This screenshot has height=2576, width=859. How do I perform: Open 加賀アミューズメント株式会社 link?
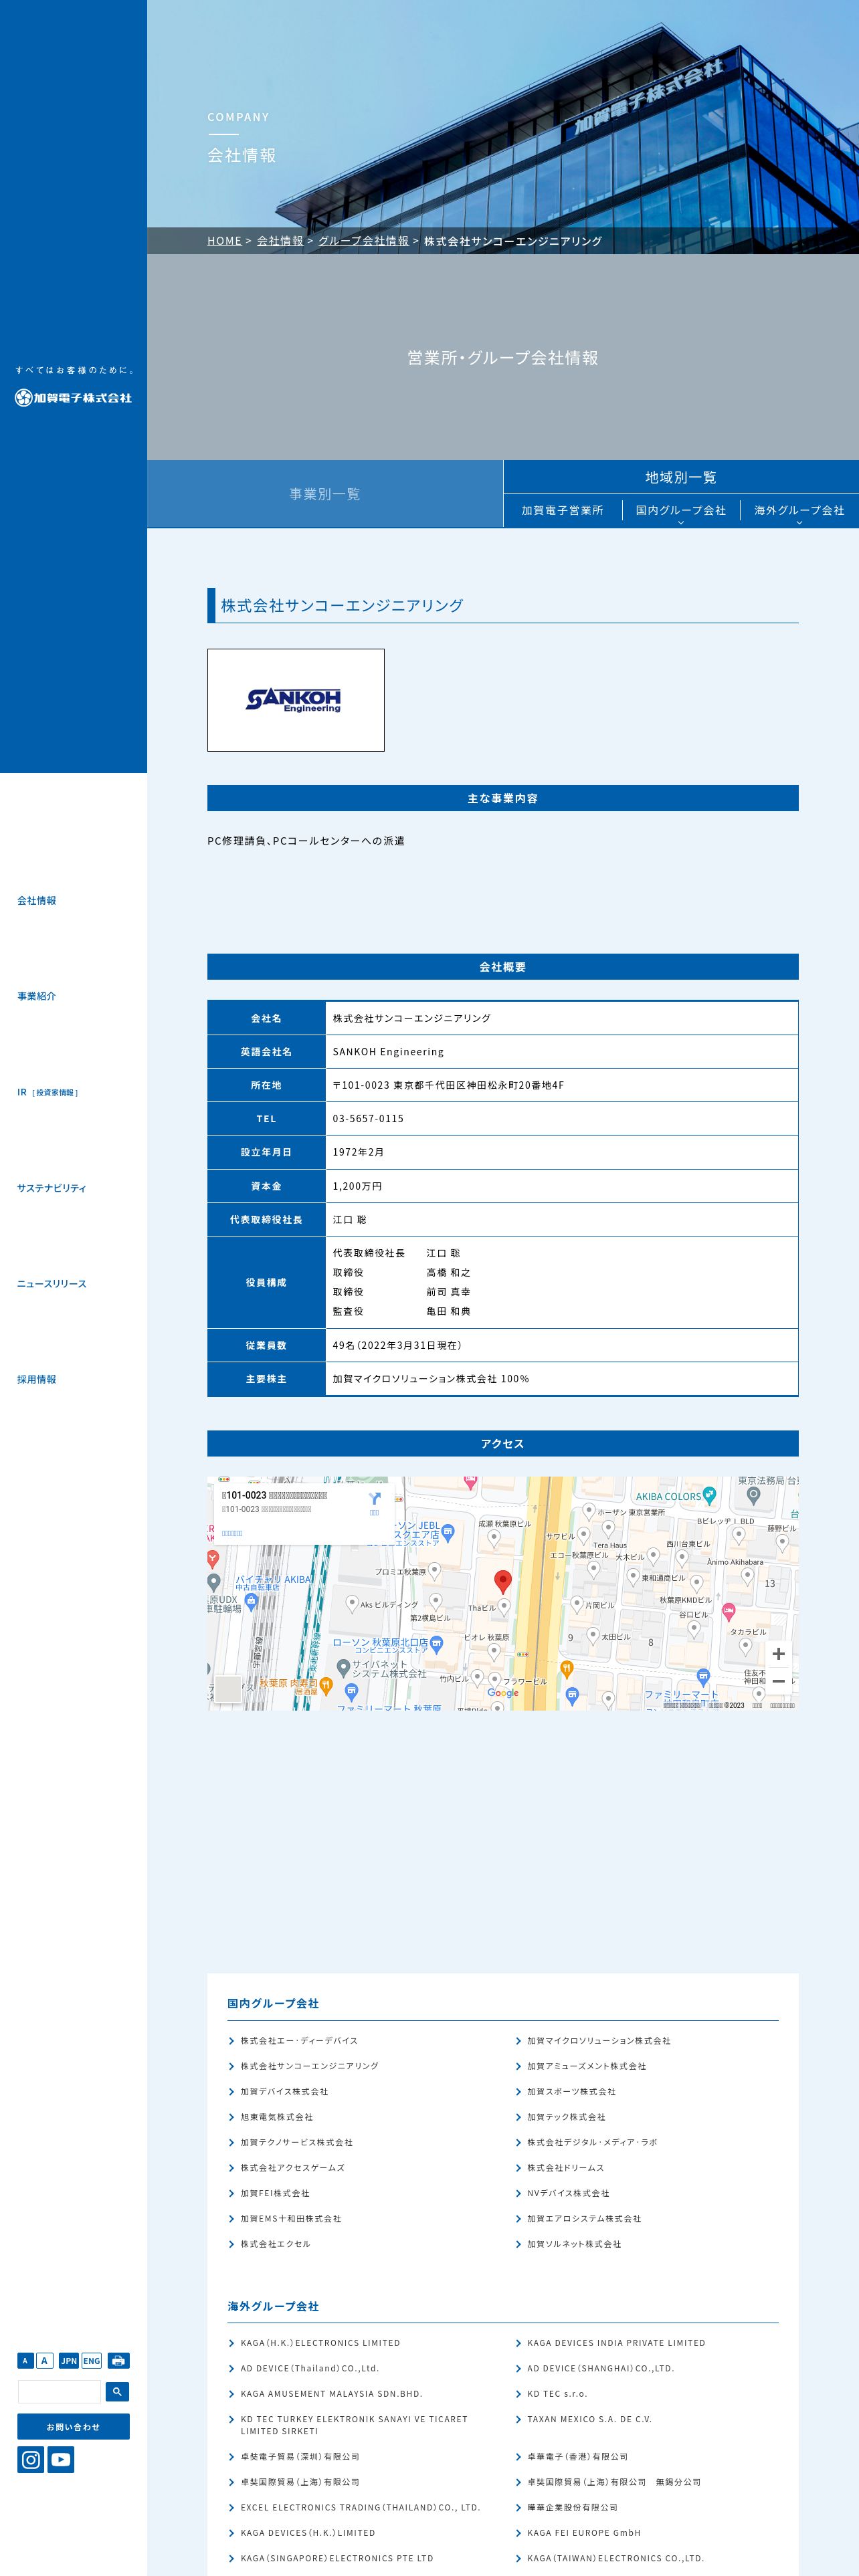586,2066
